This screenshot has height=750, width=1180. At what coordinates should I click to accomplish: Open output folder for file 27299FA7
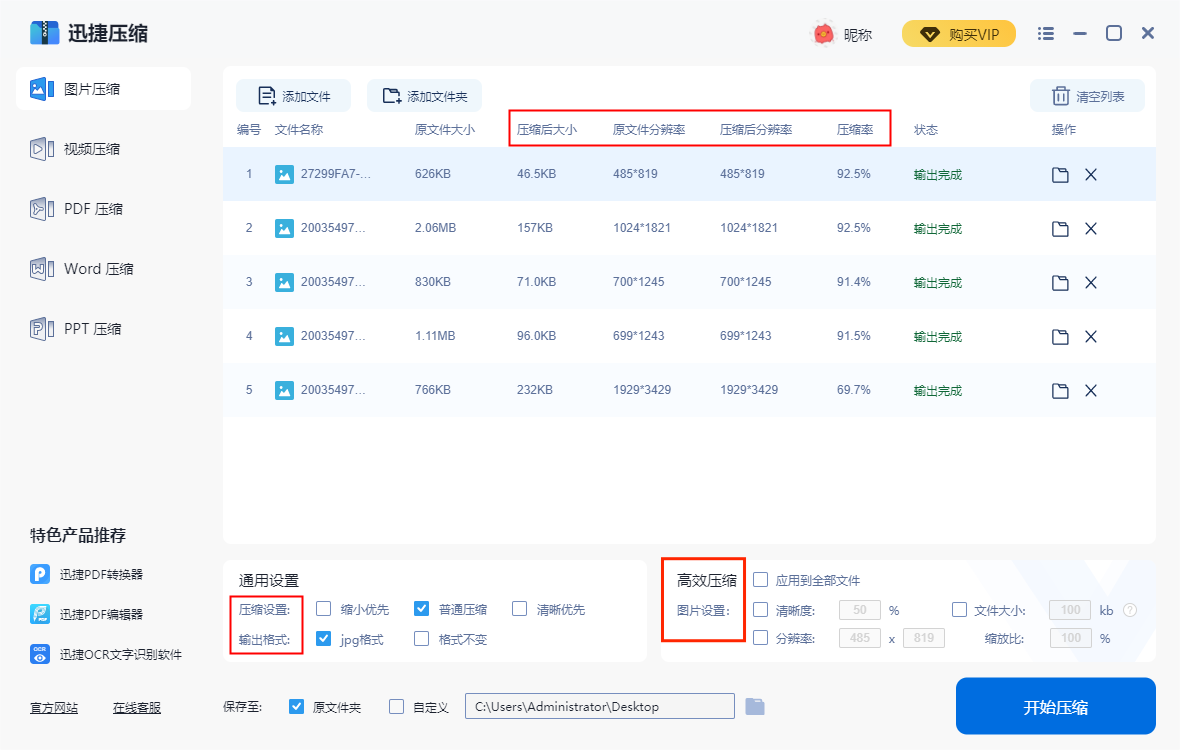1060,175
